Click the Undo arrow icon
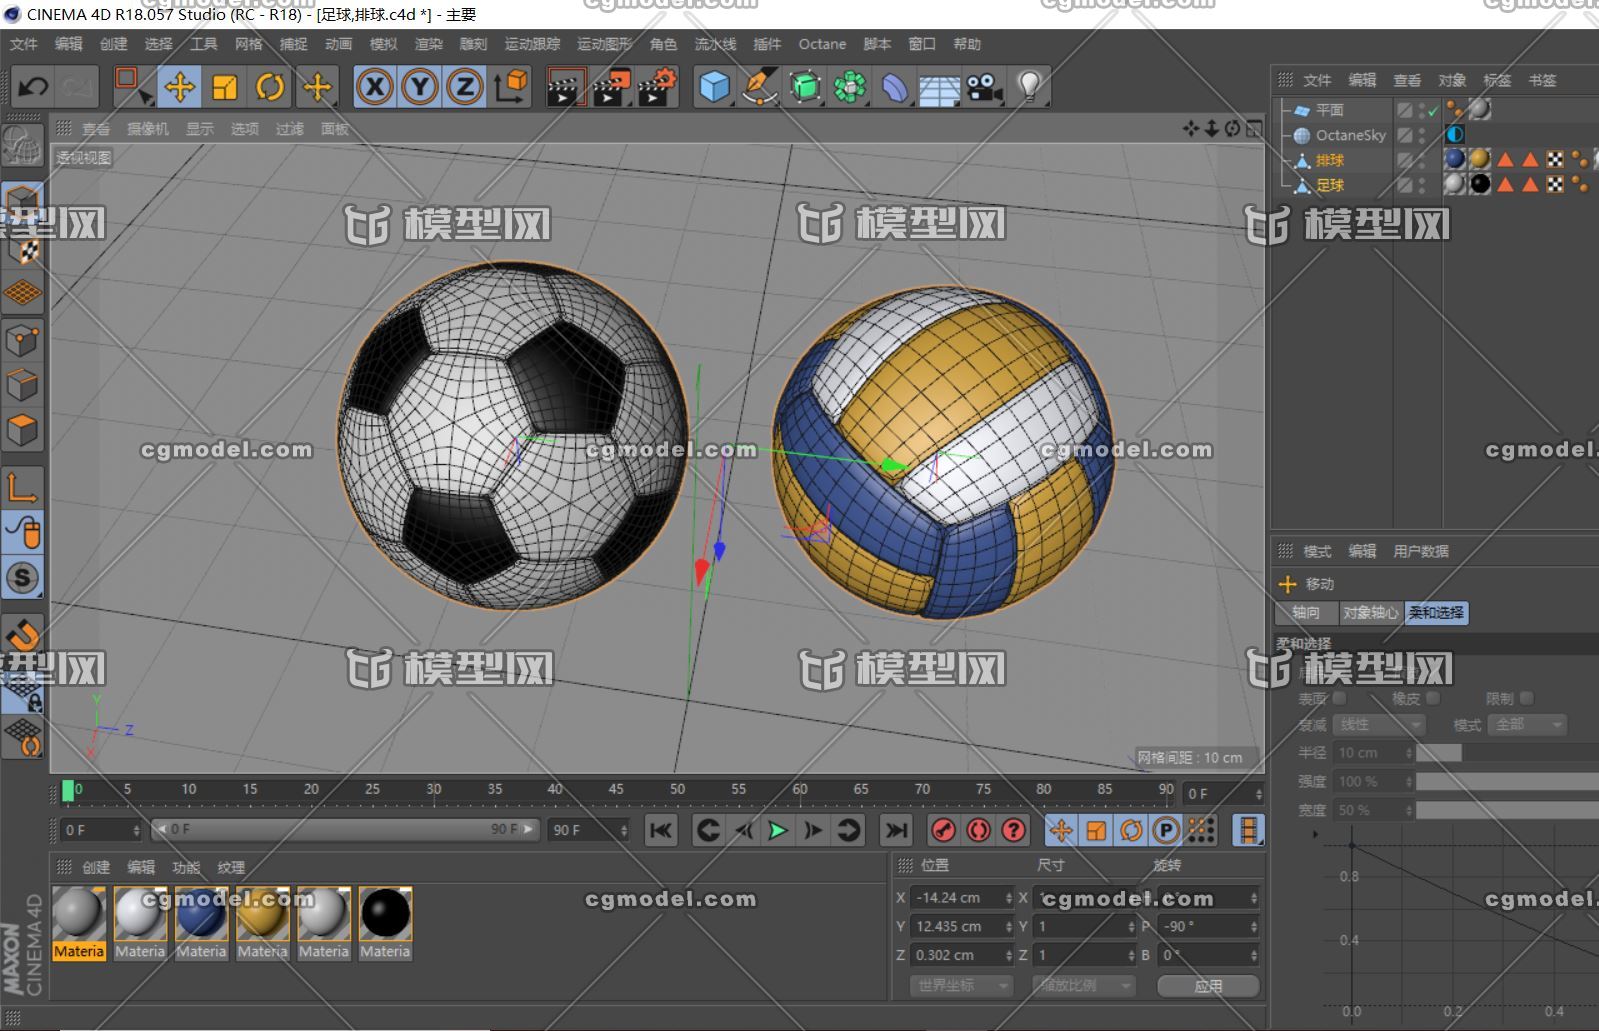1599x1031 pixels. [x=33, y=87]
